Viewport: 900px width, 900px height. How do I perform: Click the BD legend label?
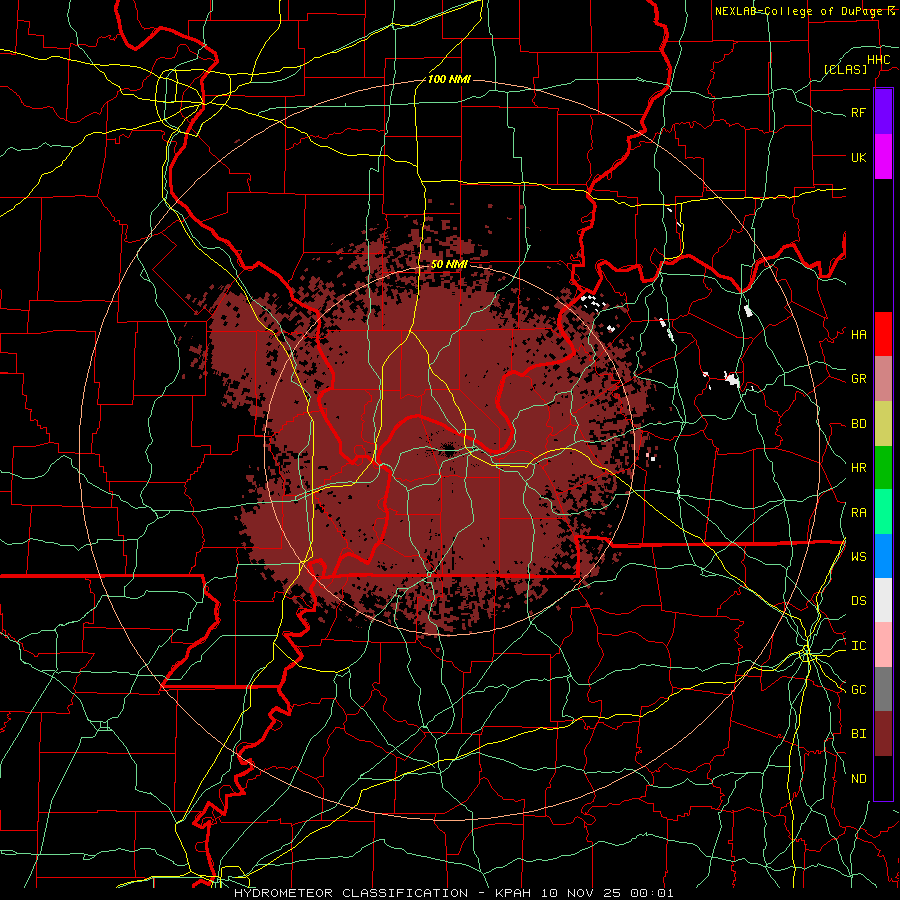[859, 424]
